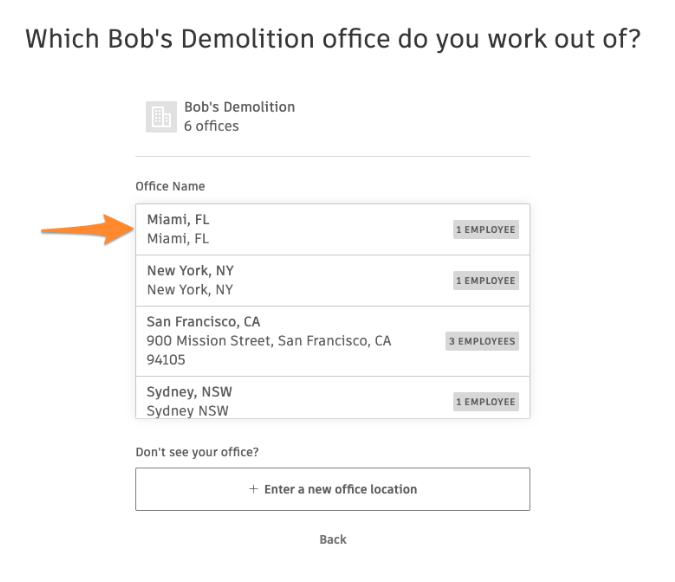Click Enter a new office location

click(333, 489)
